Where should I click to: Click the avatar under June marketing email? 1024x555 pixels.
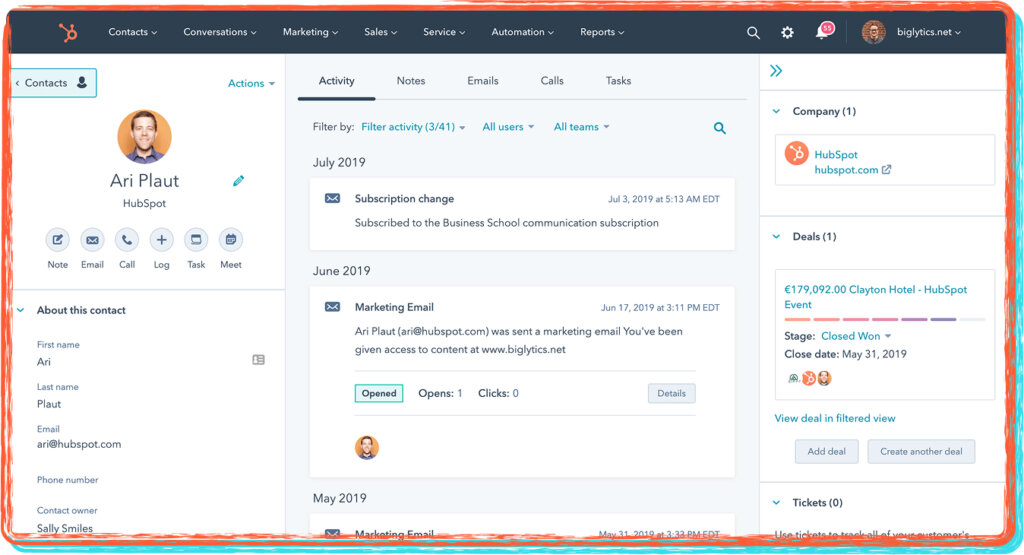pos(366,448)
